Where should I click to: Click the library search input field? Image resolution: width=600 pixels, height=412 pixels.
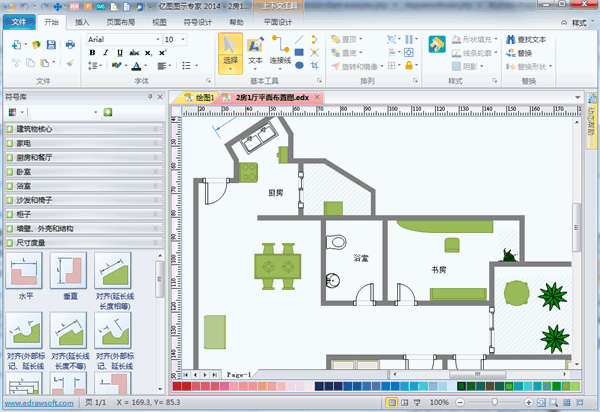coord(62,112)
